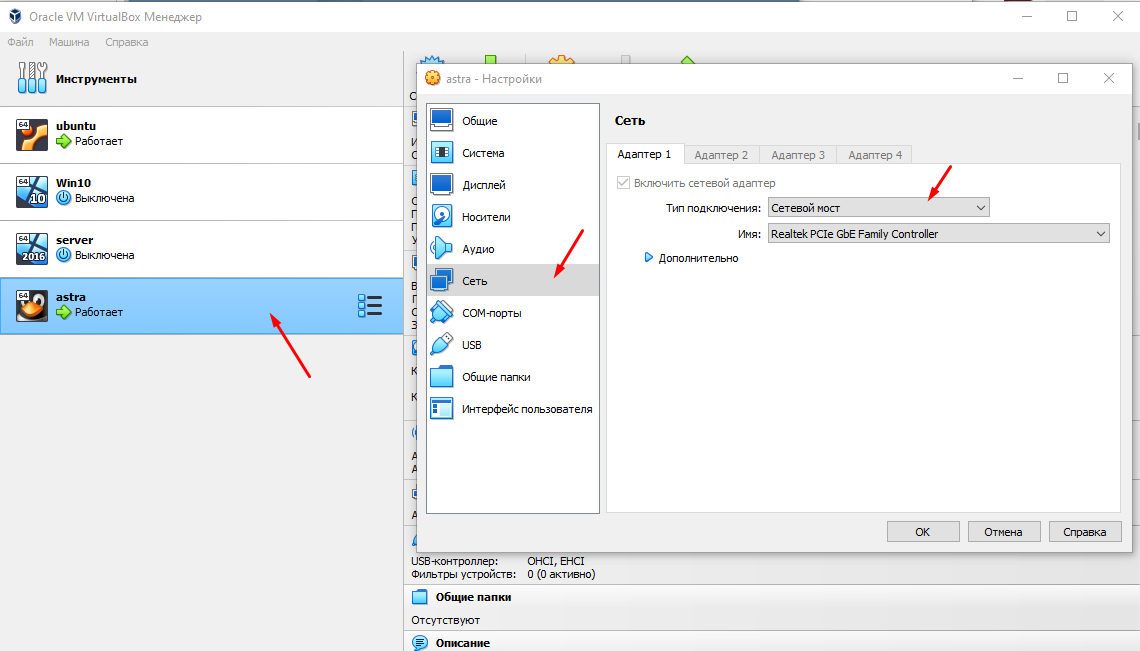Select the Общие папки label in settings sidebar
Image resolution: width=1140 pixels, height=651 pixels.
click(497, 377)
